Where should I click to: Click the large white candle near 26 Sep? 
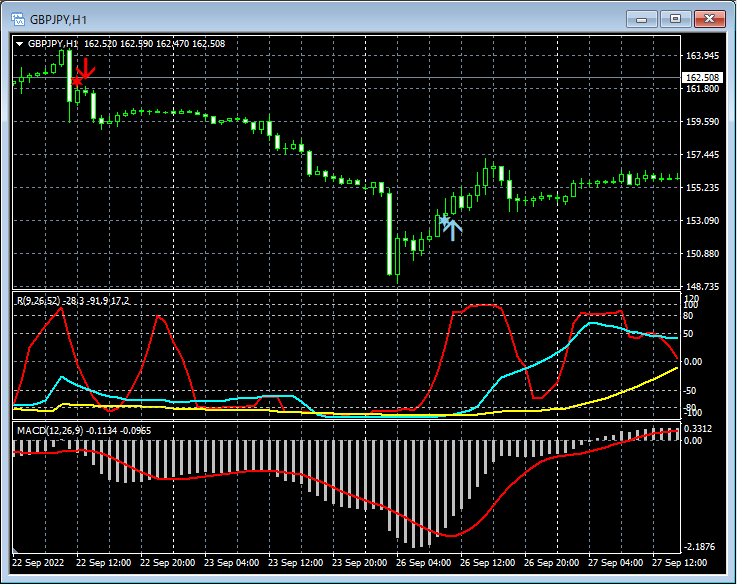point(391,233)
